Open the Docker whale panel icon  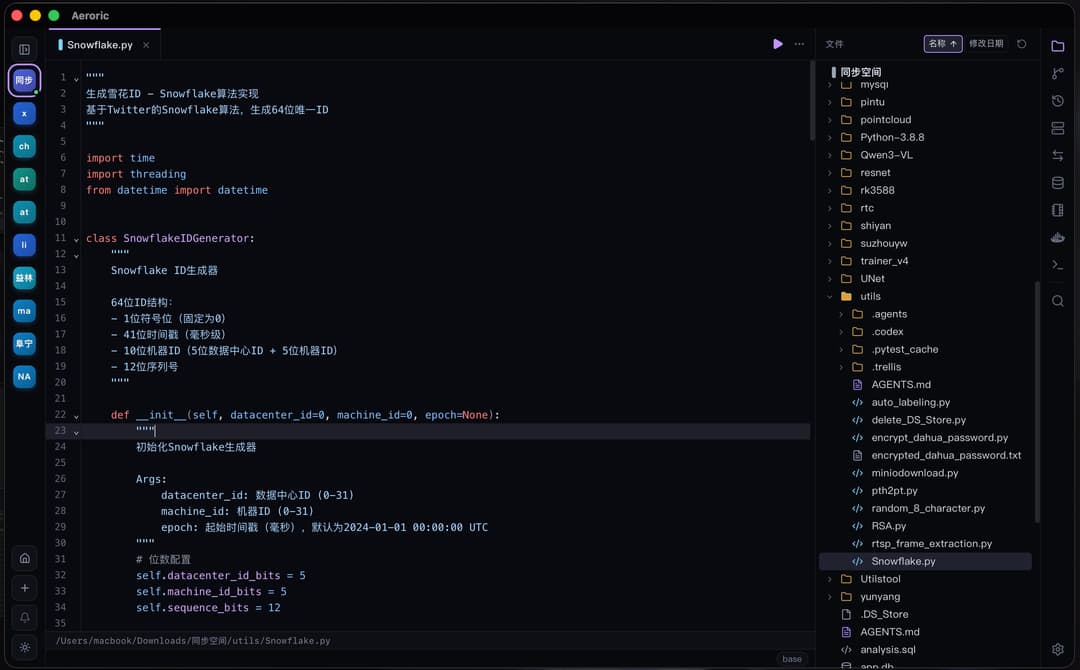[1057, 238]
